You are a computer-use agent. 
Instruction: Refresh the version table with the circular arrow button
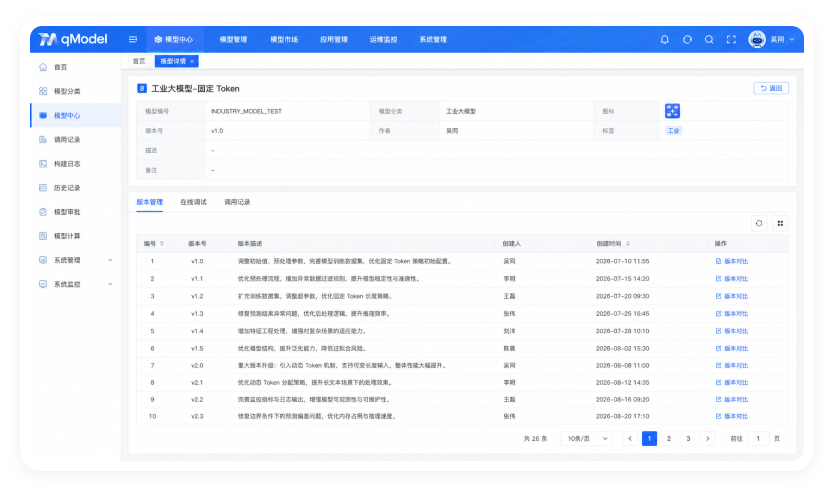[x=759, y=223]
